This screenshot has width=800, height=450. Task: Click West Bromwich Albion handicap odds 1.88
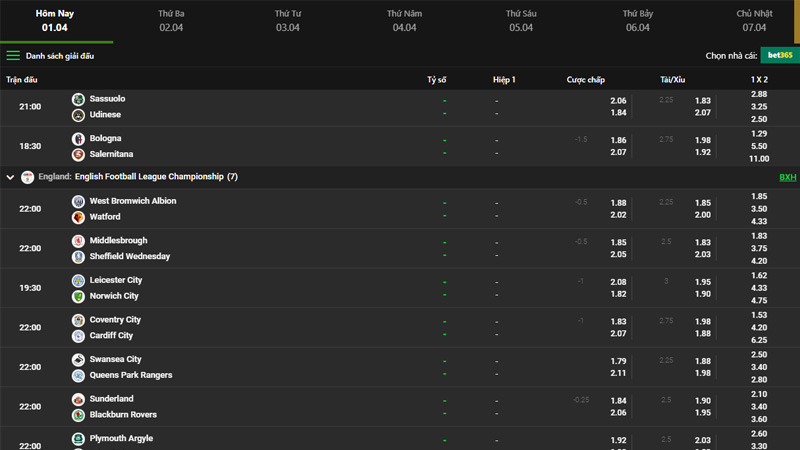click(618, 203)
